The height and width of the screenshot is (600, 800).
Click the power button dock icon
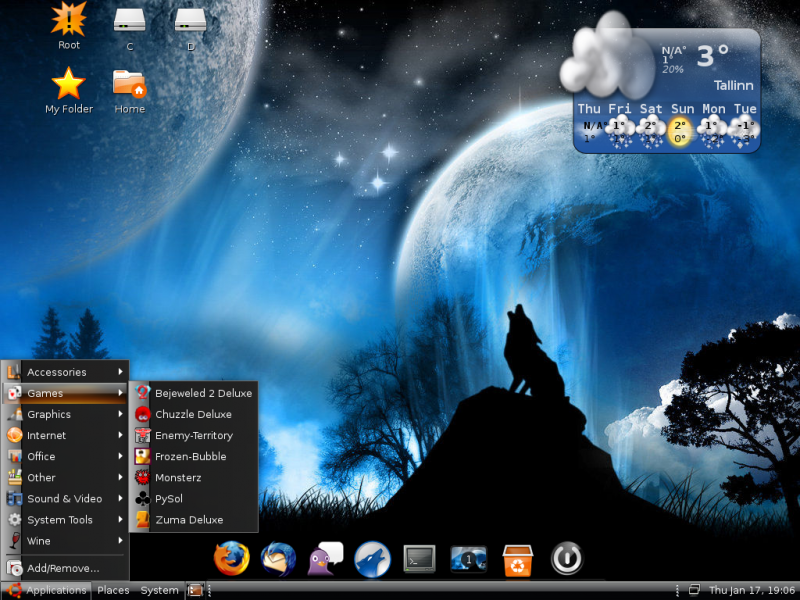click(566, 558)
